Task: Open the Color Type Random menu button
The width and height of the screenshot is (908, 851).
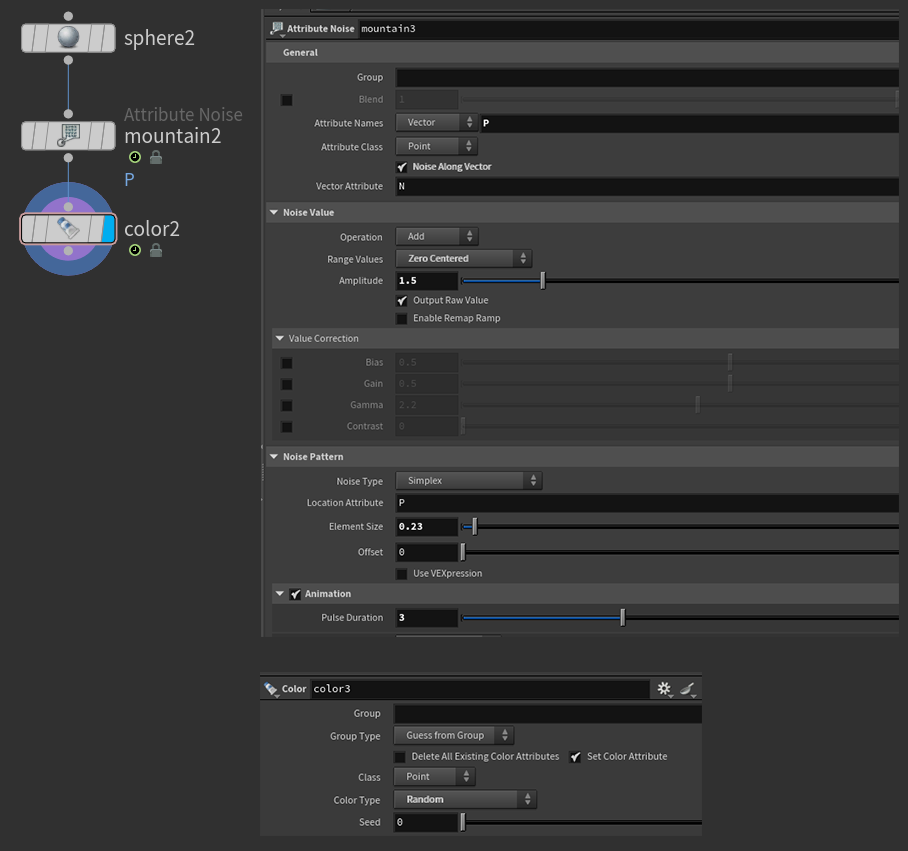Action: (x=464, y=800)
